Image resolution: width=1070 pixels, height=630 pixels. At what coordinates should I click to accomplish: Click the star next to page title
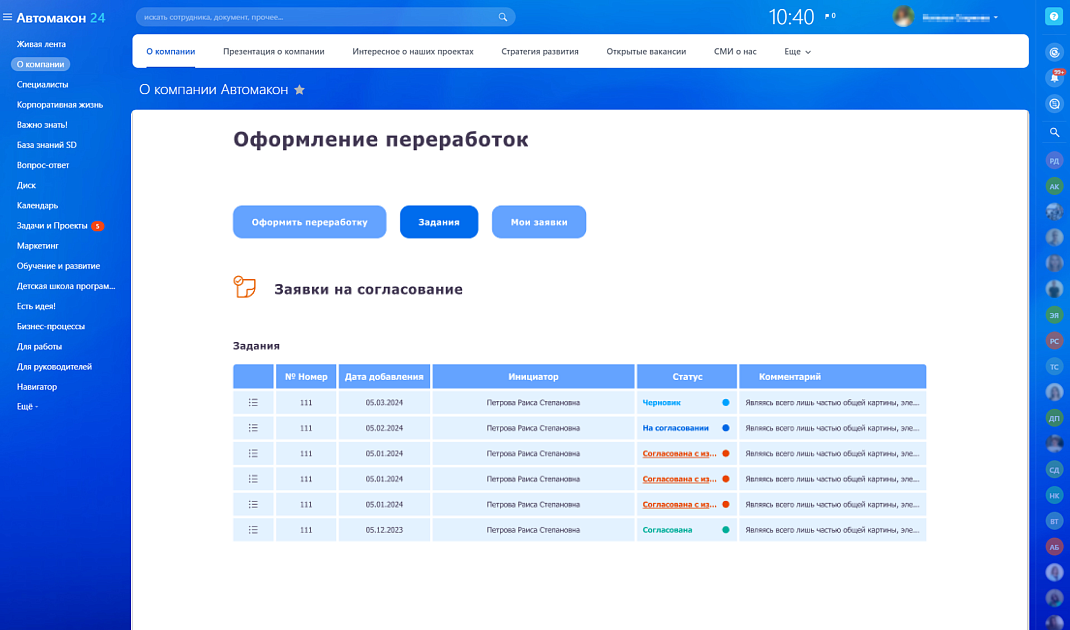click(x=299, y=90)
